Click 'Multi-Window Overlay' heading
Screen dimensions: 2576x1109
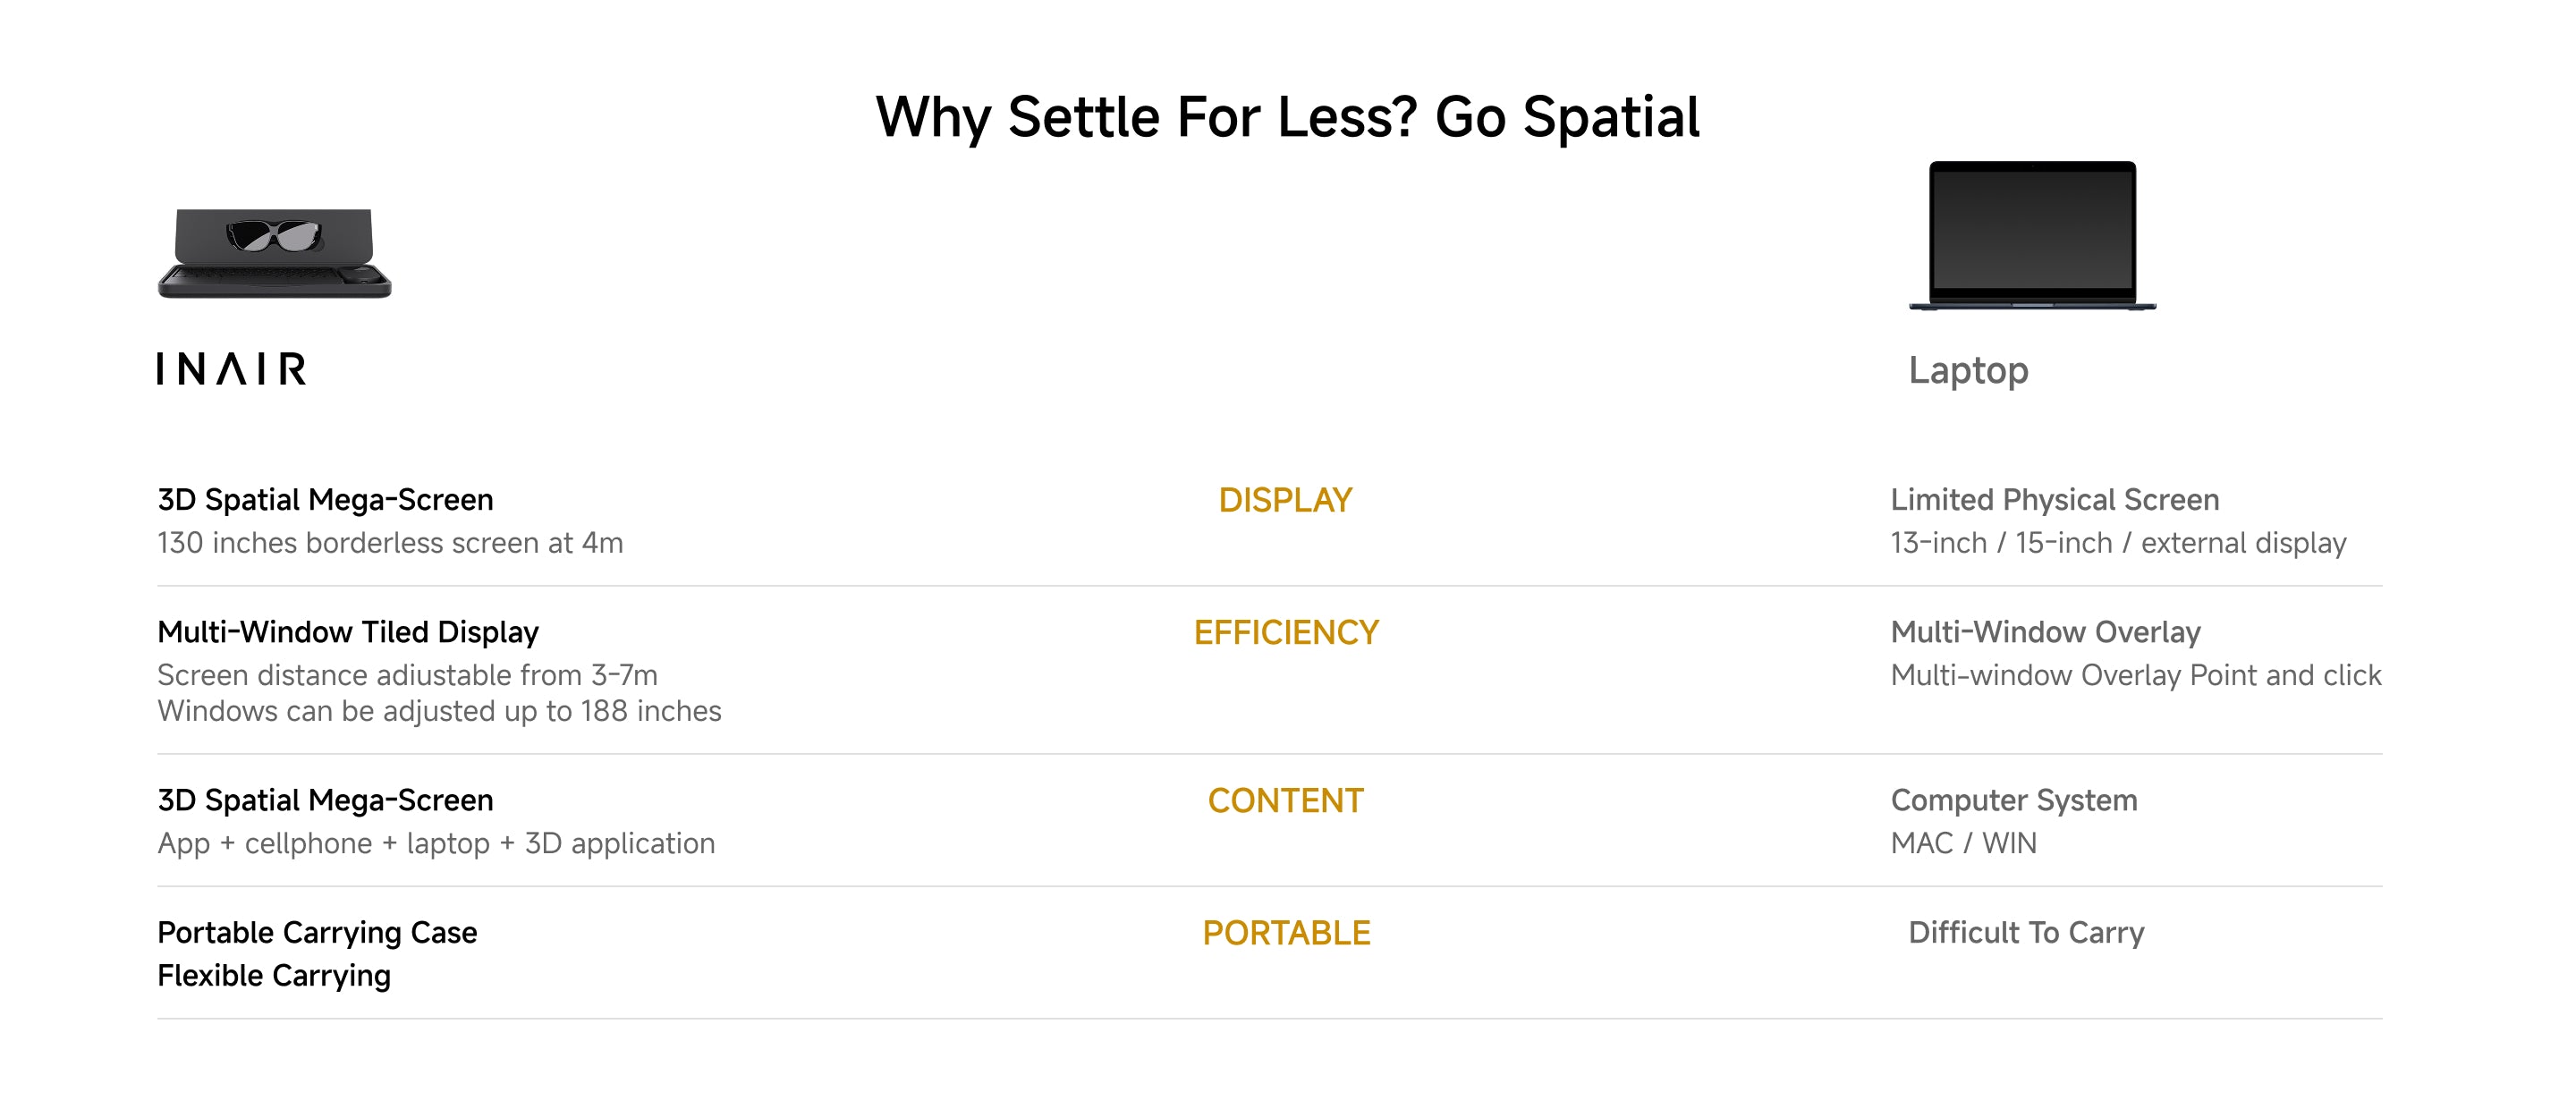[x=2045, y=632]
